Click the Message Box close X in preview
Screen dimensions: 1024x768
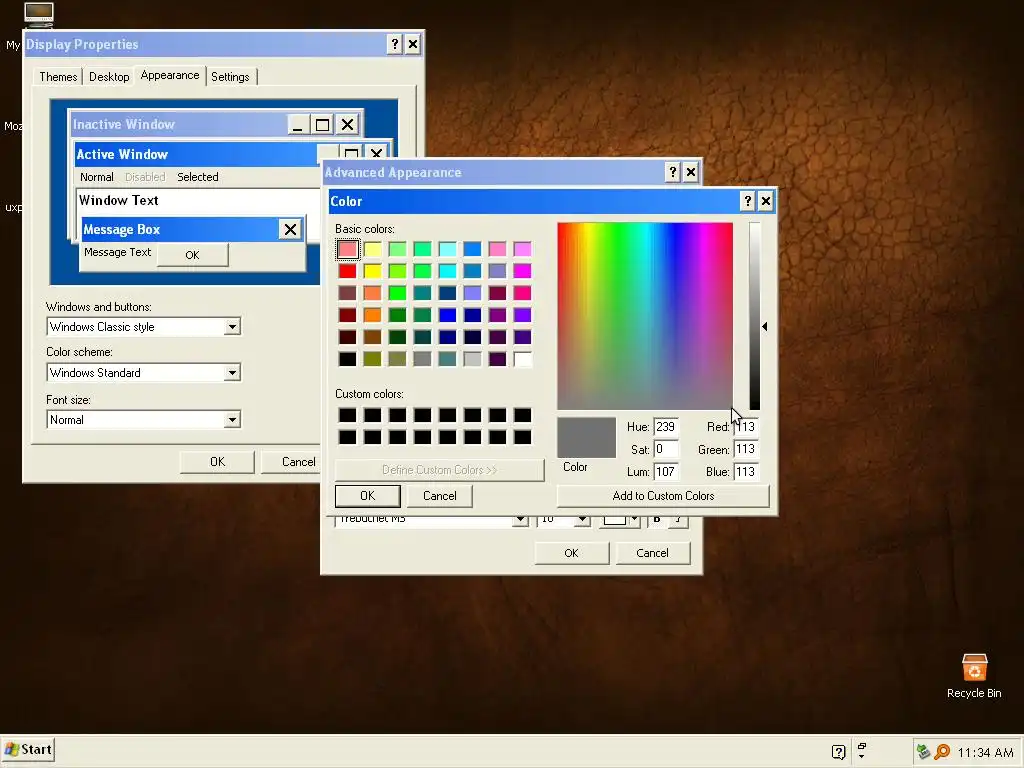(x=290, y=229)
